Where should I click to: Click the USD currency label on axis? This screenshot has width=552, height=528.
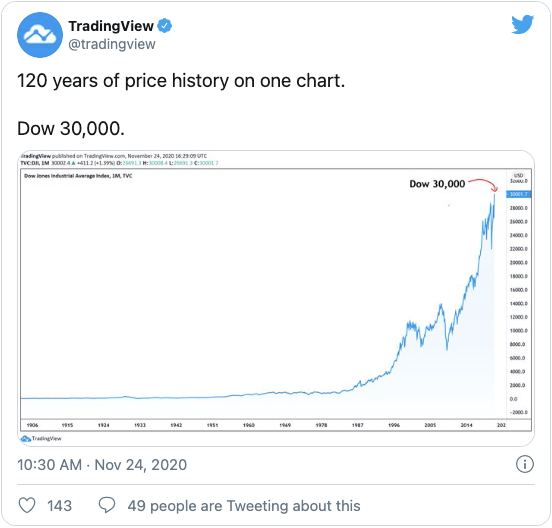[518, 175]
